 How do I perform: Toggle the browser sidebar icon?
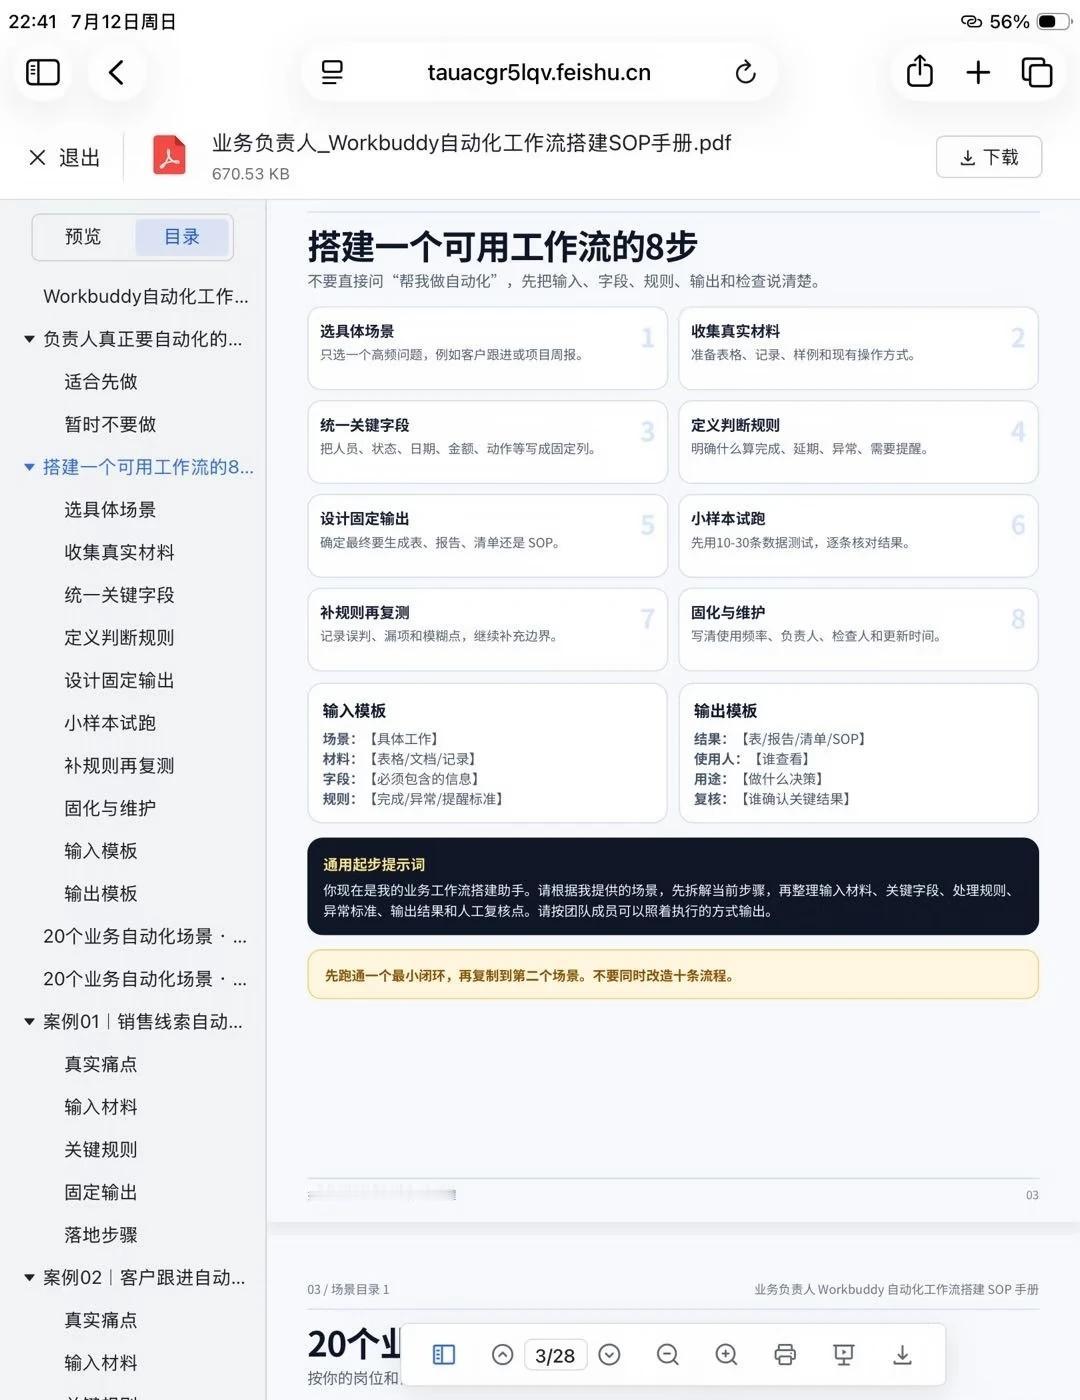(x=43, y=72)
